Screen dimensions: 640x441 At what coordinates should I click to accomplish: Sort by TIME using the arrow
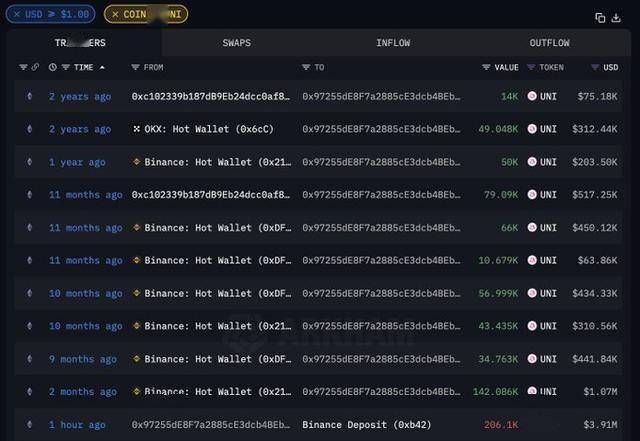102,67
